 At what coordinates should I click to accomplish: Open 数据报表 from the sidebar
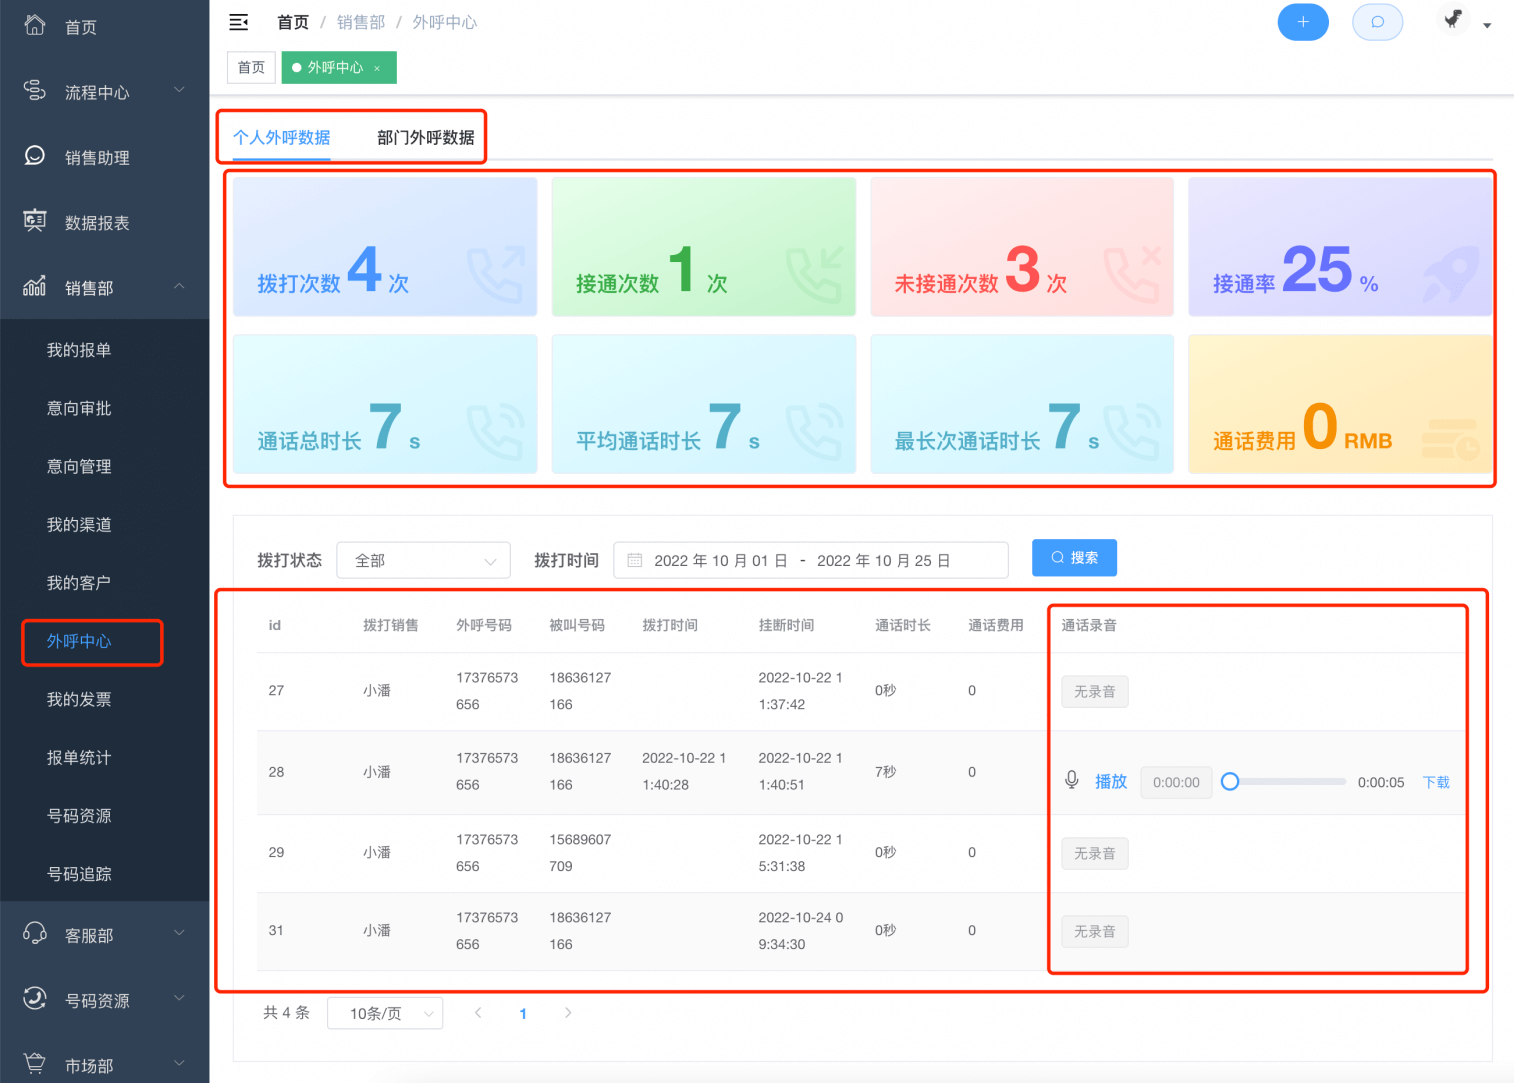coord(97,223)
